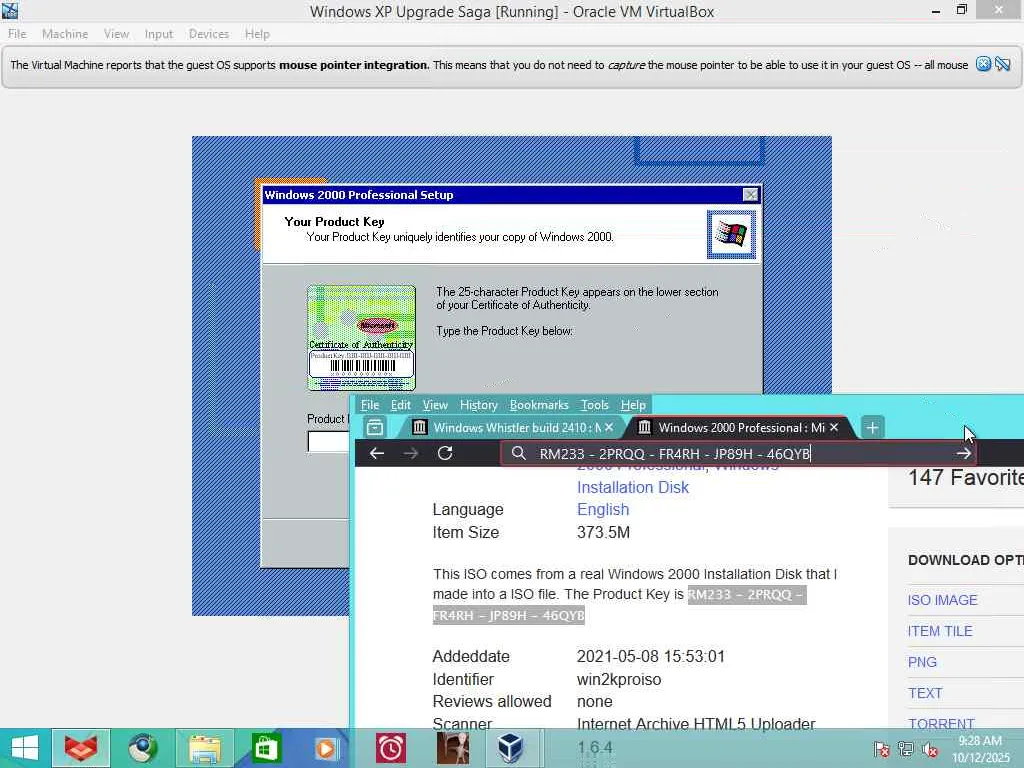Open the VirtualBox Machine menu
This screenshot has width=1024, height=768.
[x=65, y=34]
